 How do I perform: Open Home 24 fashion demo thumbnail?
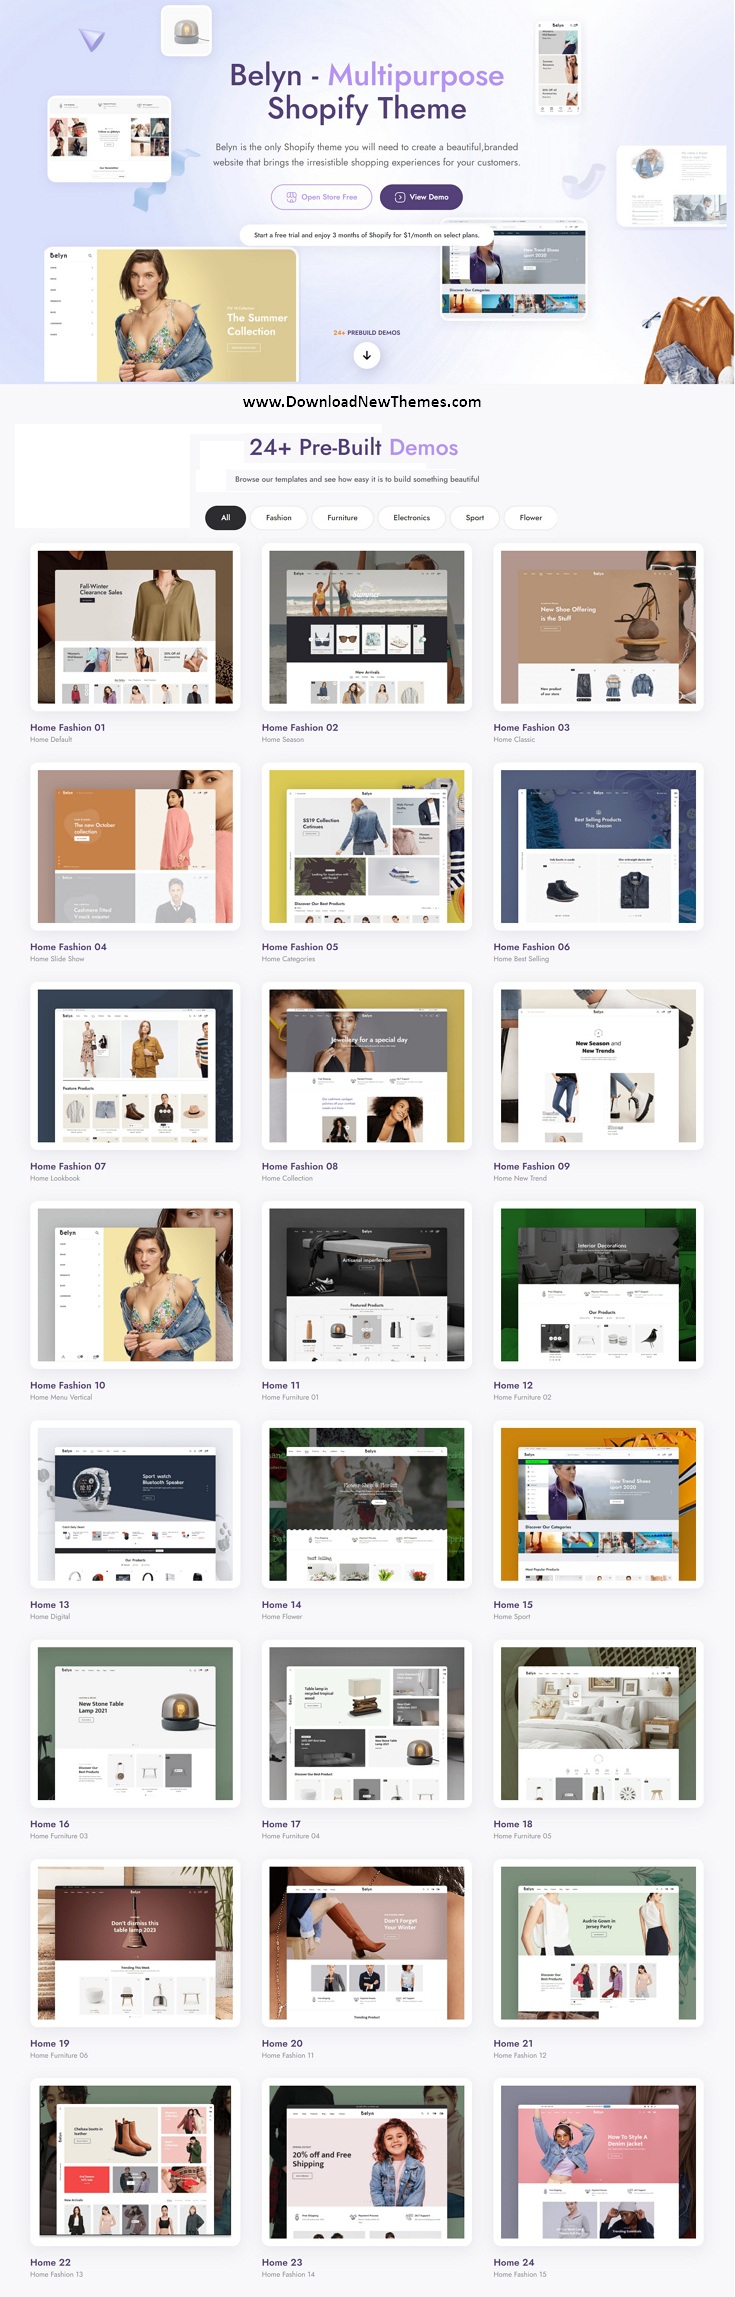pyautogui.click(x=598, y=2162)
